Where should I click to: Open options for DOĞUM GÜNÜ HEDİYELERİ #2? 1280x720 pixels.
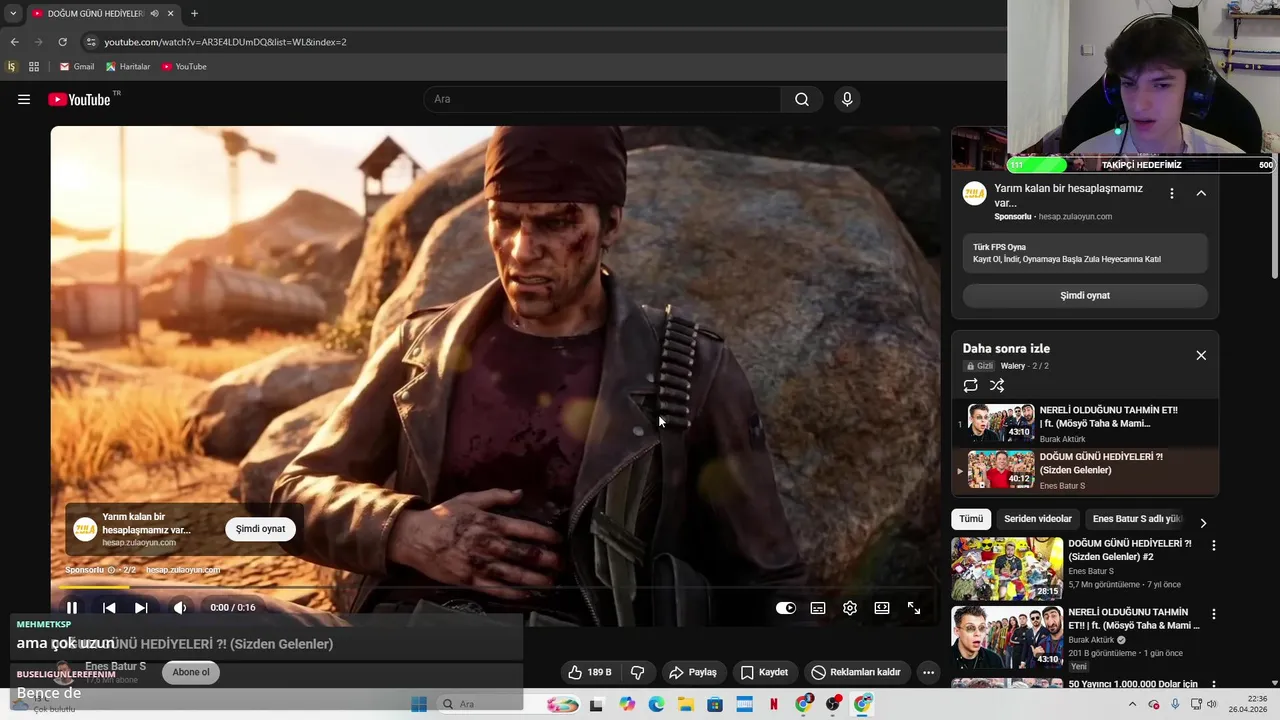[1214, 546]
